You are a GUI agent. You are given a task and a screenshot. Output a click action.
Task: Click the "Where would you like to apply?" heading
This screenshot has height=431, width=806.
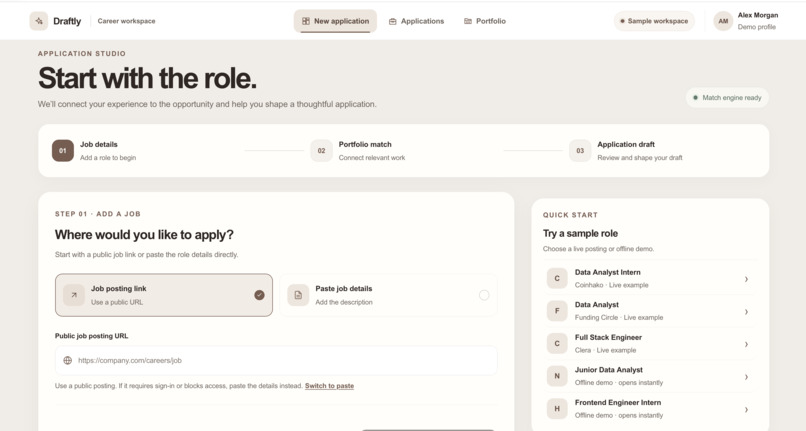144,235
